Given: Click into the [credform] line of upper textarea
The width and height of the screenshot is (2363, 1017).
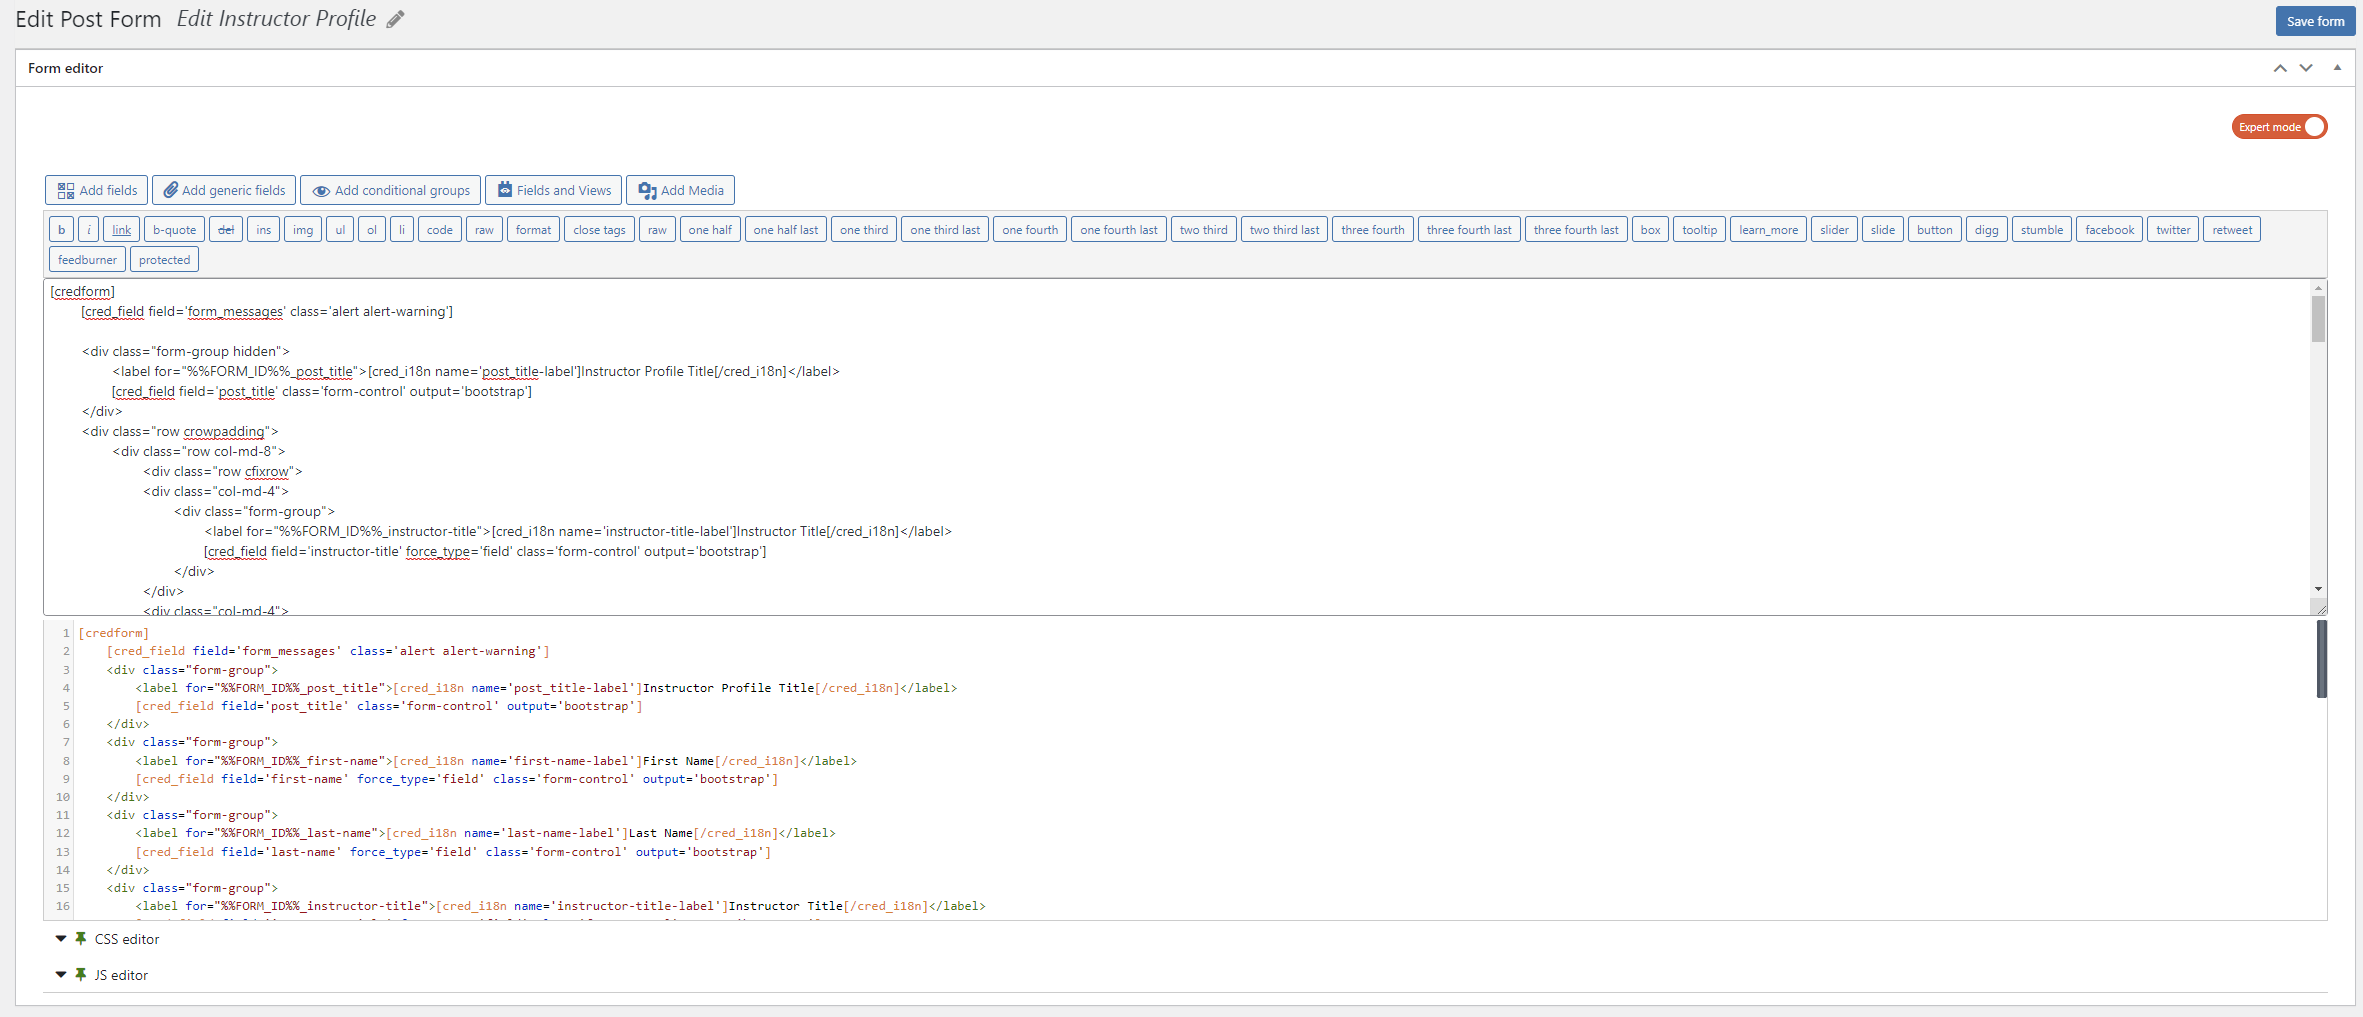Looking at the screenshot, I should point(82,292).
